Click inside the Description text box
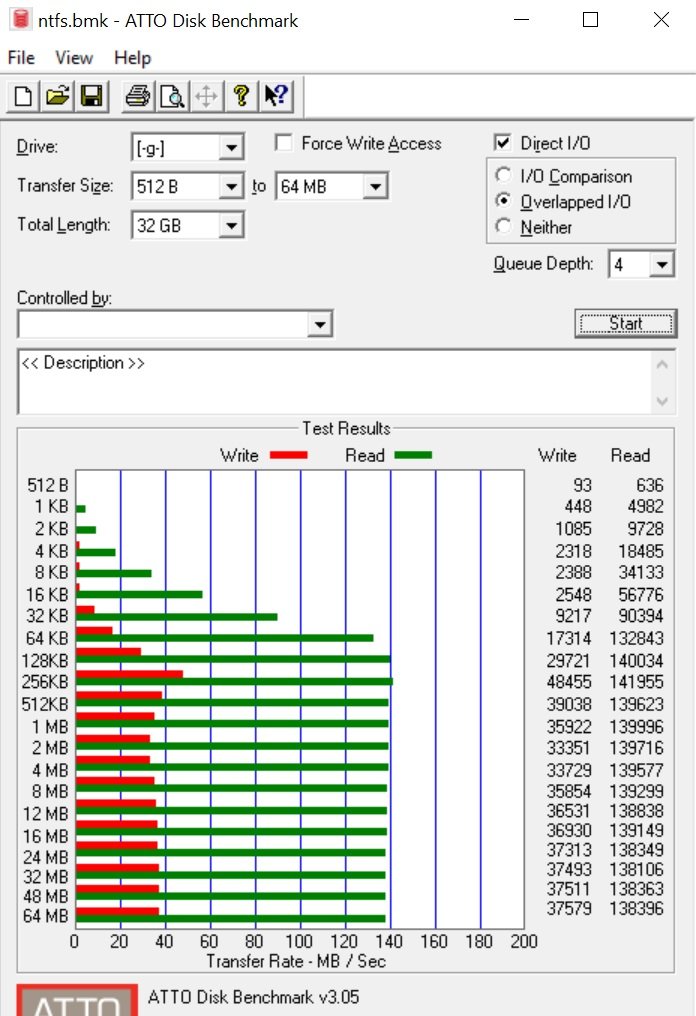Screen dimensions: 696x1016 336,382
